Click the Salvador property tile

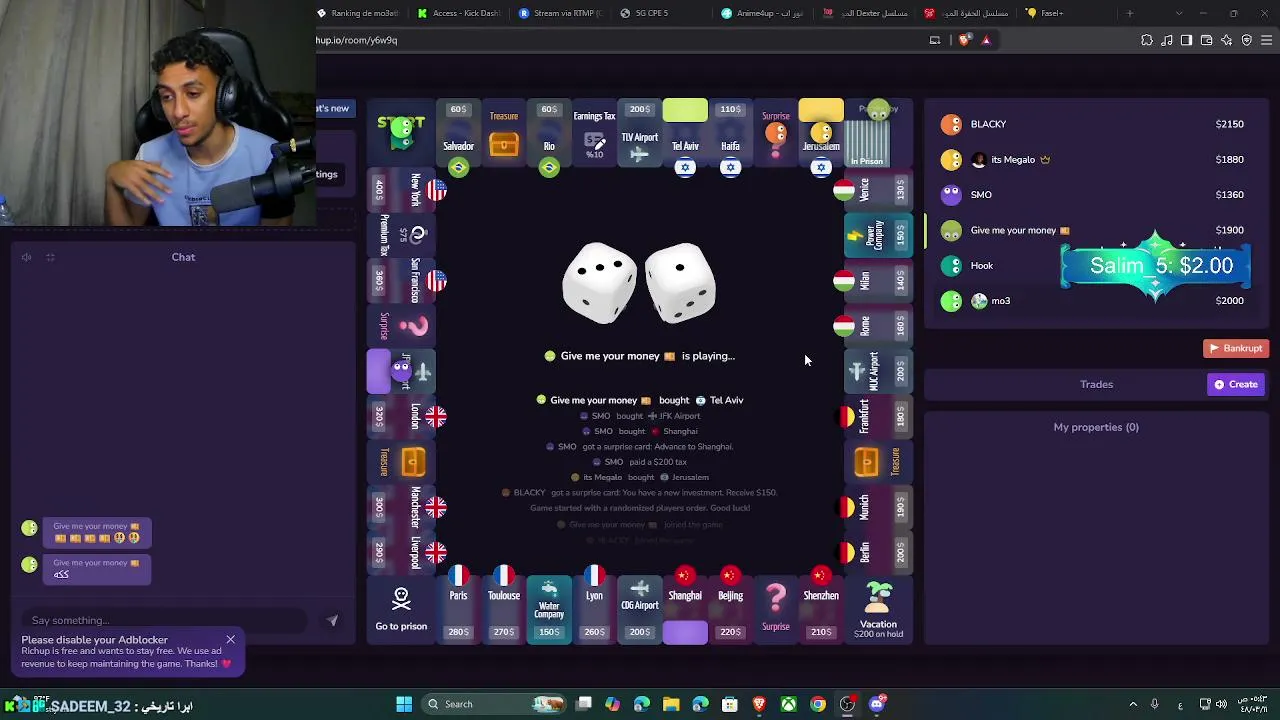pos(458,133)
